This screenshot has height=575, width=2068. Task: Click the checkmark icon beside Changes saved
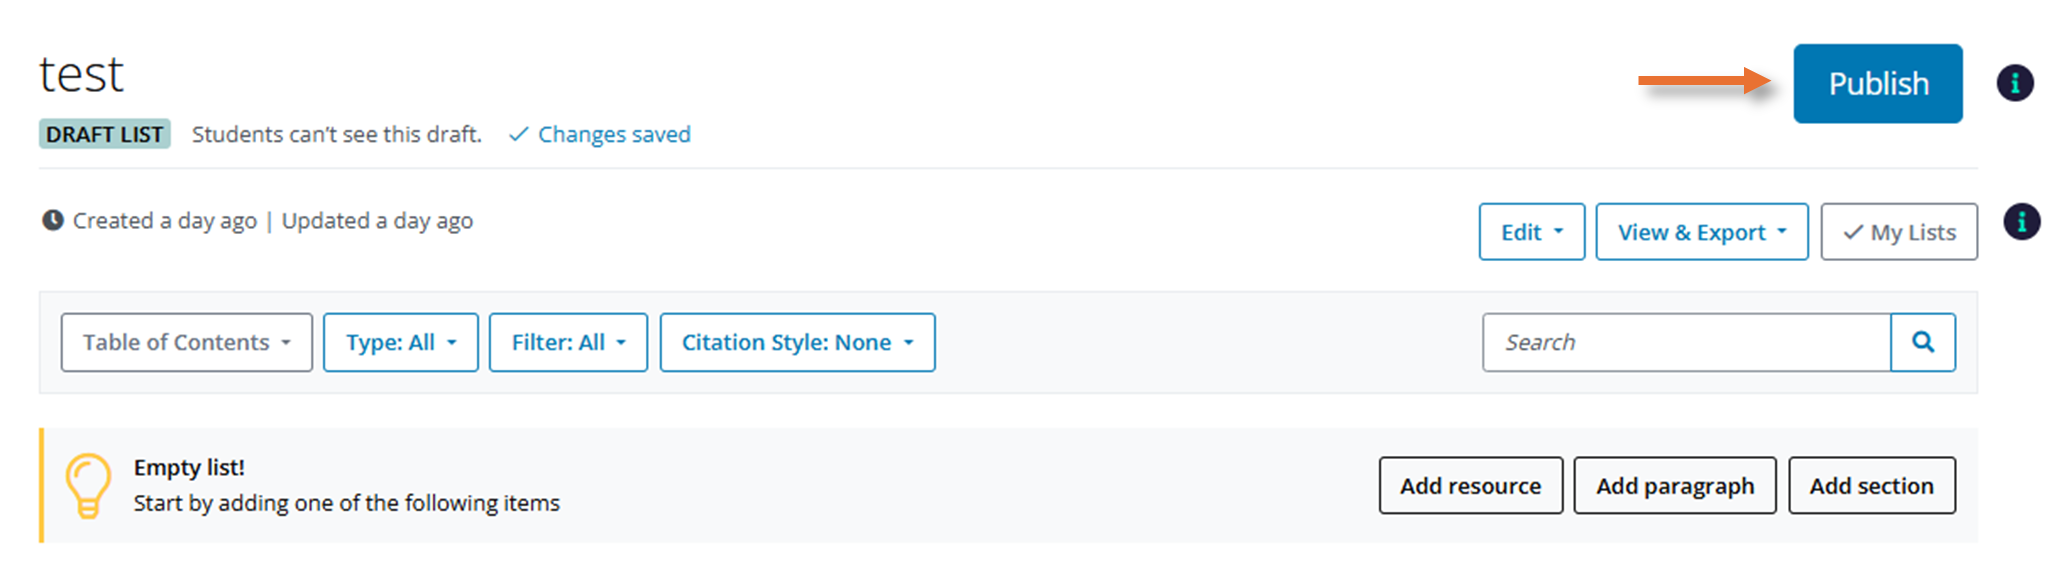pyautogui.click(x=518, y=134)
